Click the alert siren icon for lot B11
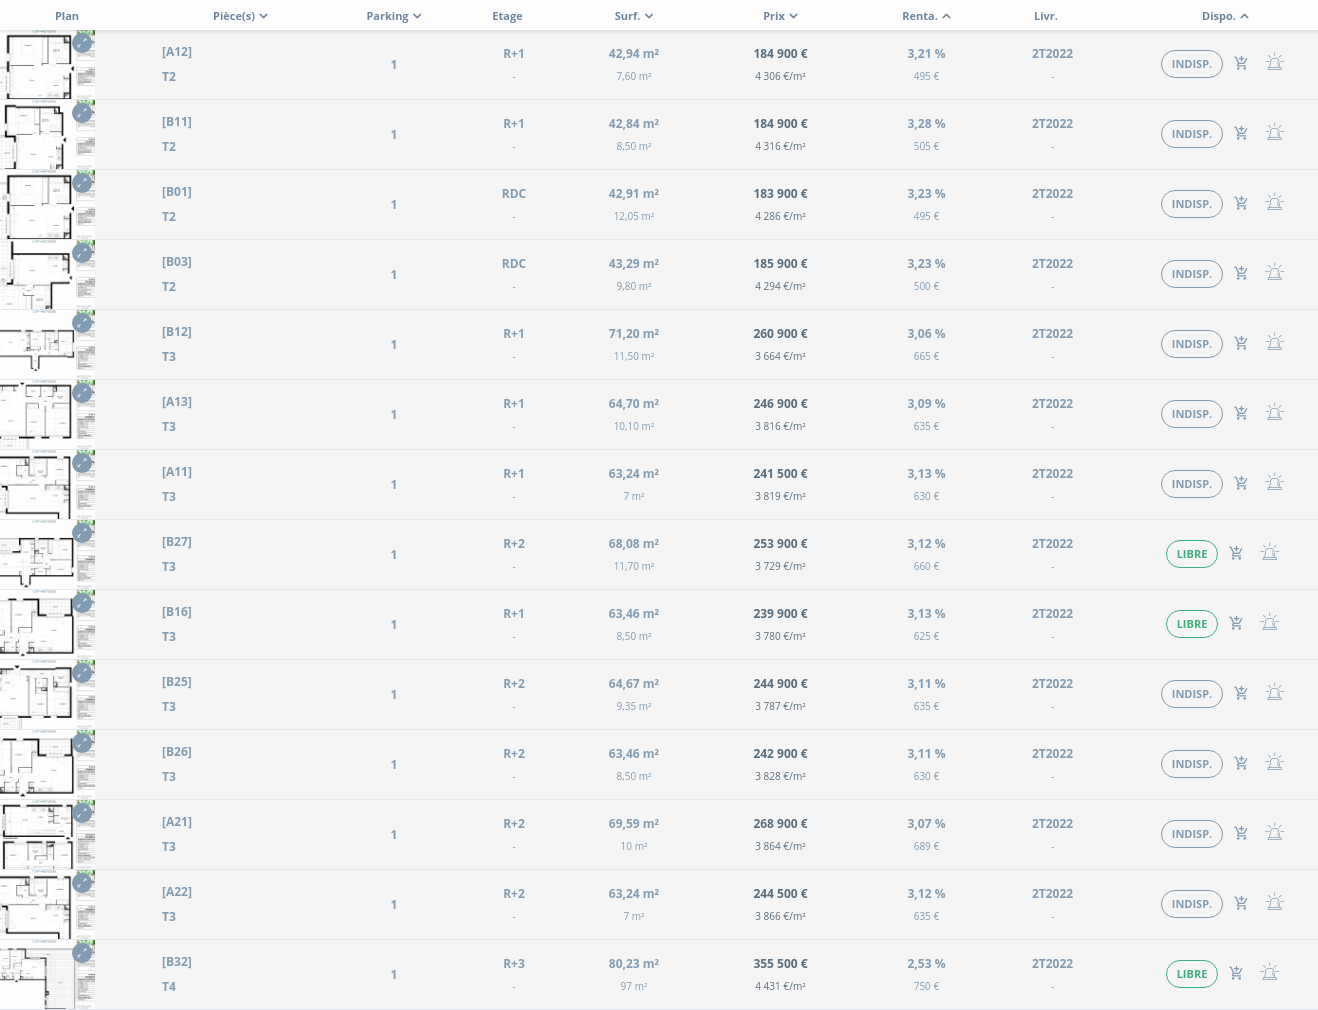This screenshot has height=1010, width=1318. point(1274,132)
